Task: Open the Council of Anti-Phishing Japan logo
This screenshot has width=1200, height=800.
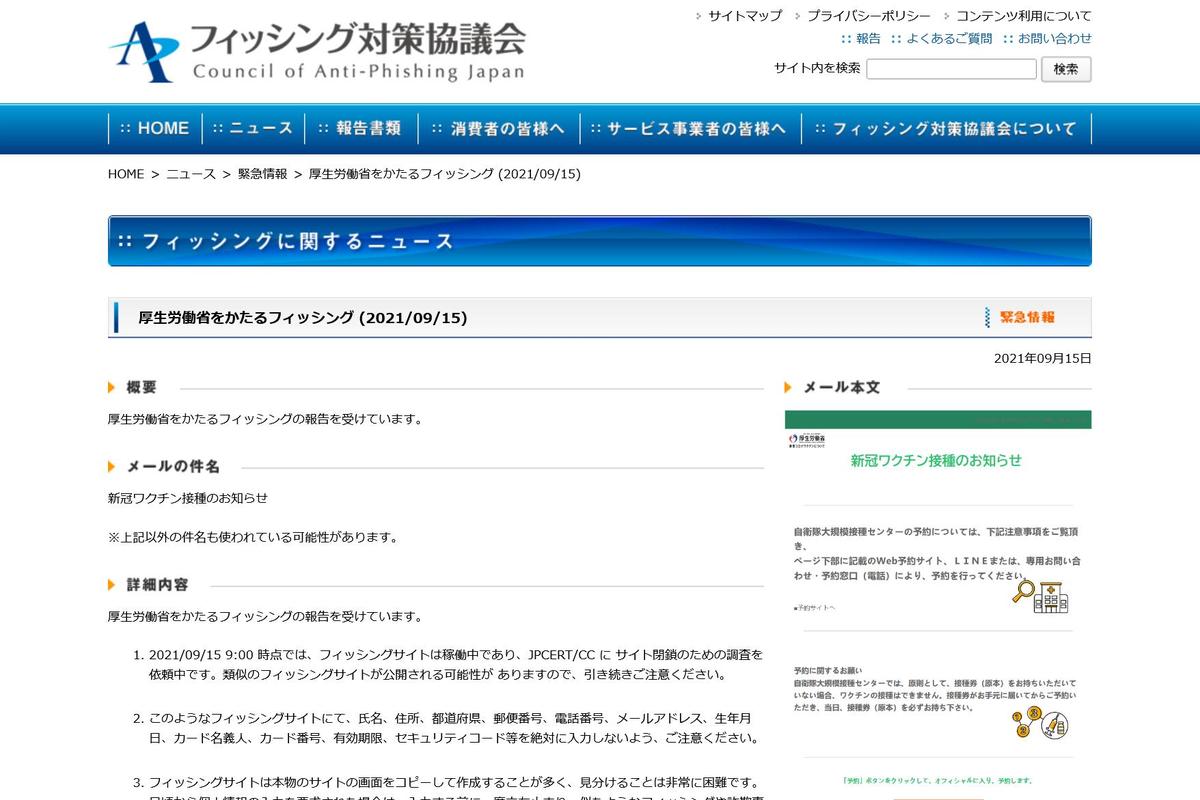Action: point(317,50)
